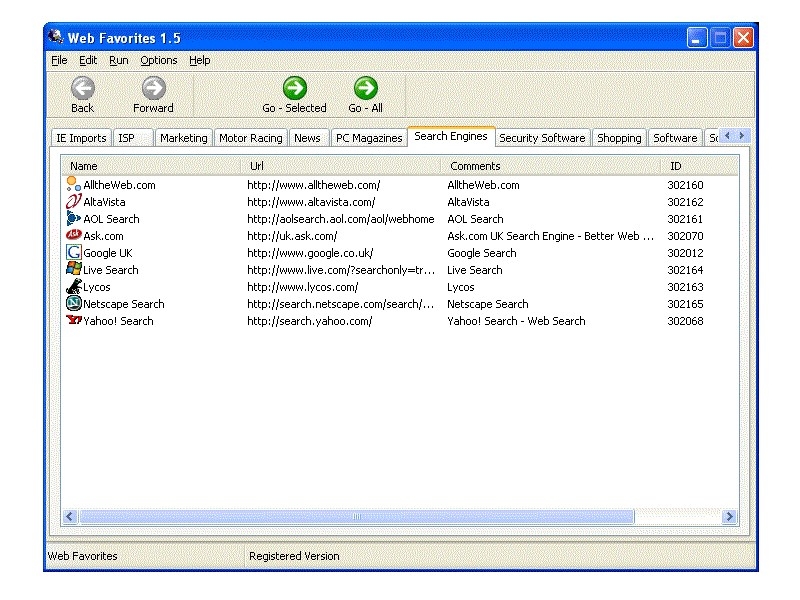The width and height of the screenshot is (800, 600).
Task: Switch to the ISP tab
Action: tap(133, 138)
